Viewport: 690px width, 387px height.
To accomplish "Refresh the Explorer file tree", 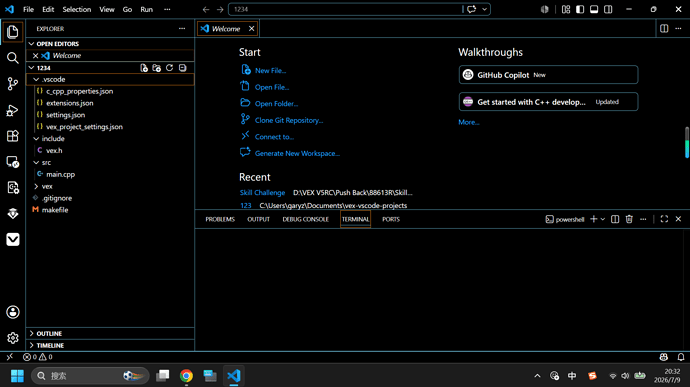I will tap(169, 68).
